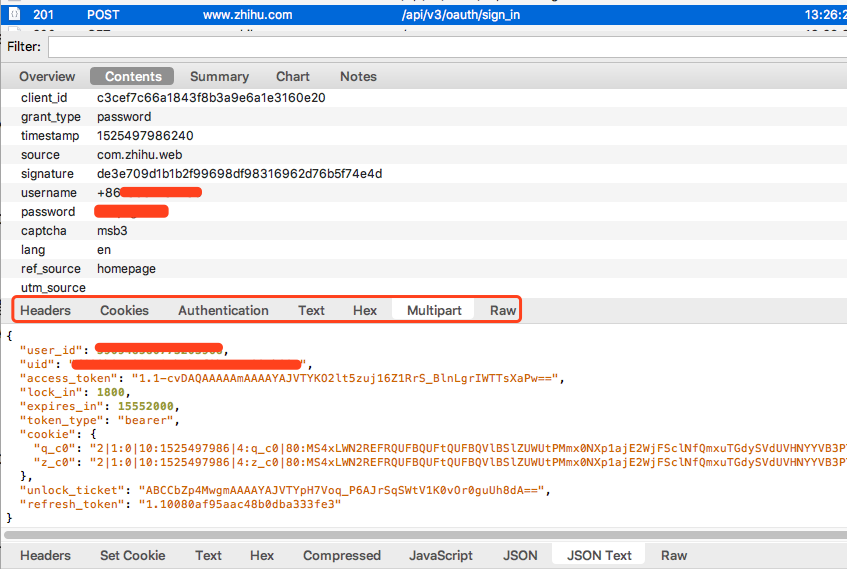Open request Authentication tab
Viewport: 847px width, 569px height.
[223, 311]
